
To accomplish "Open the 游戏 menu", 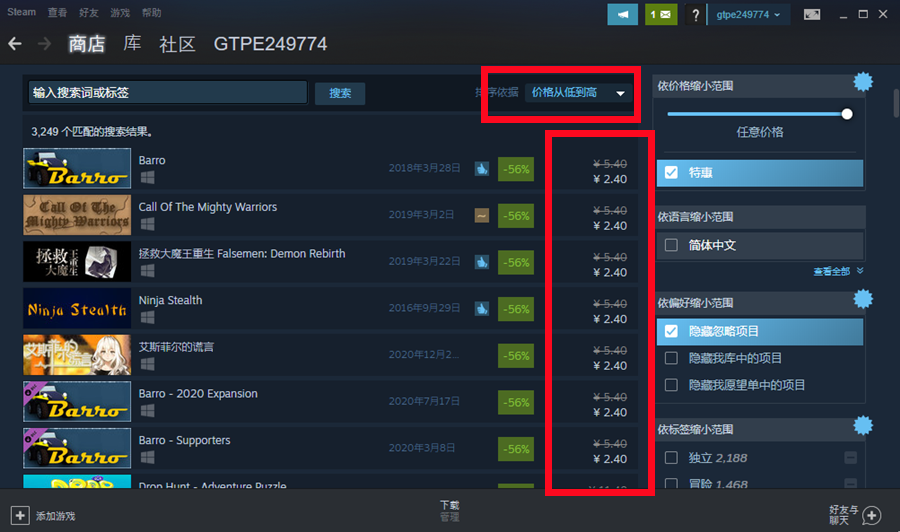I will (x=120, y=12).
